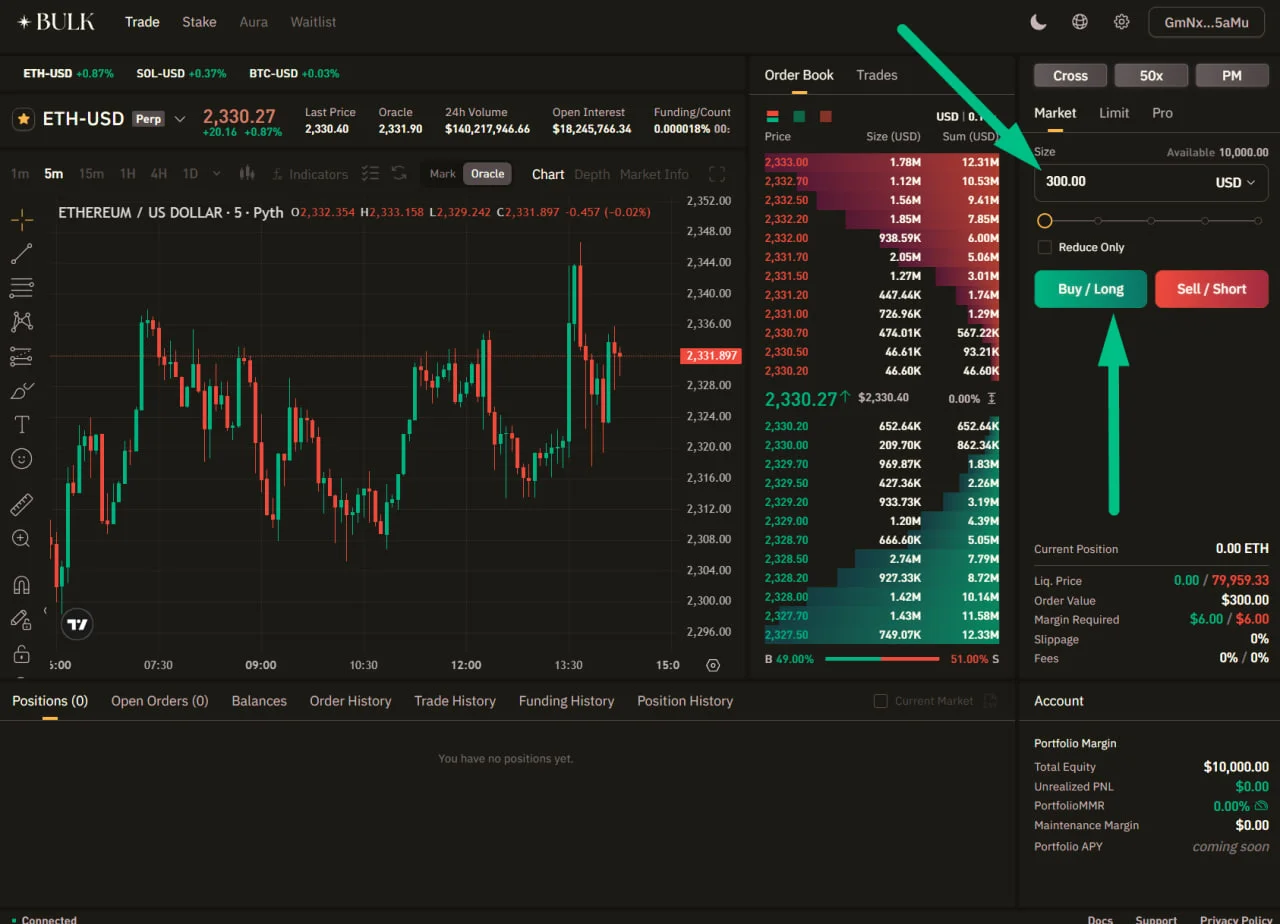Open the GmNx...5aMu wallet button

[1207, 22]
